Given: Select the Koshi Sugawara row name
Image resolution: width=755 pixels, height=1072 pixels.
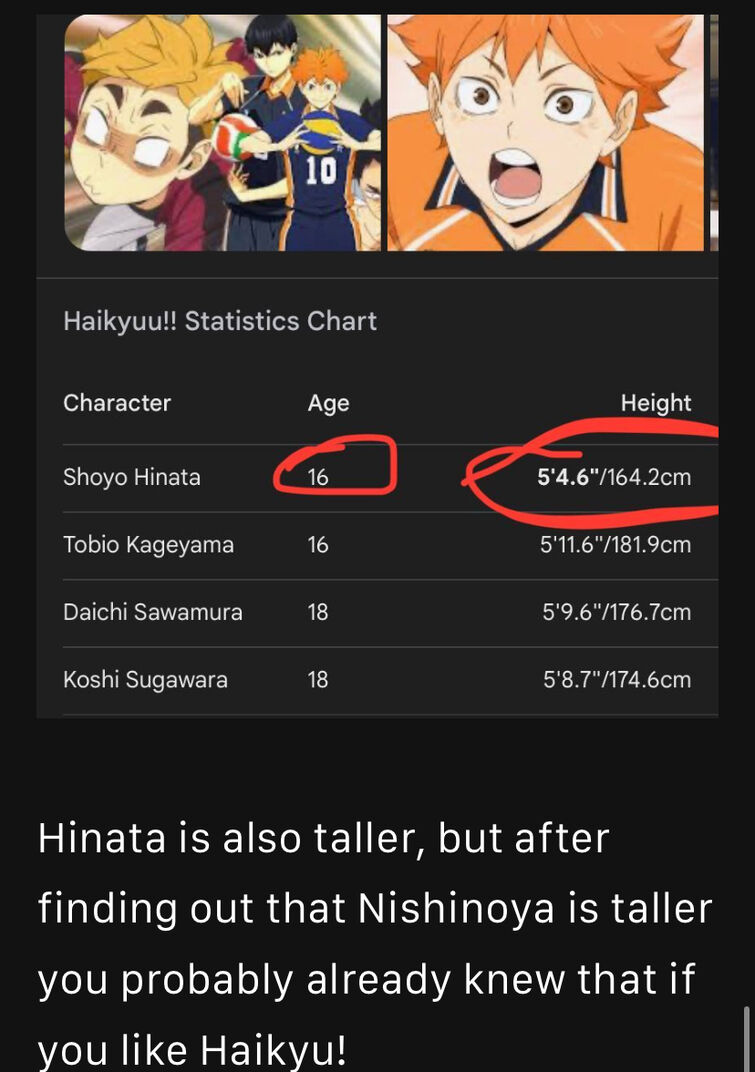Looking at the screenshot, I should [x=145, y=680].
